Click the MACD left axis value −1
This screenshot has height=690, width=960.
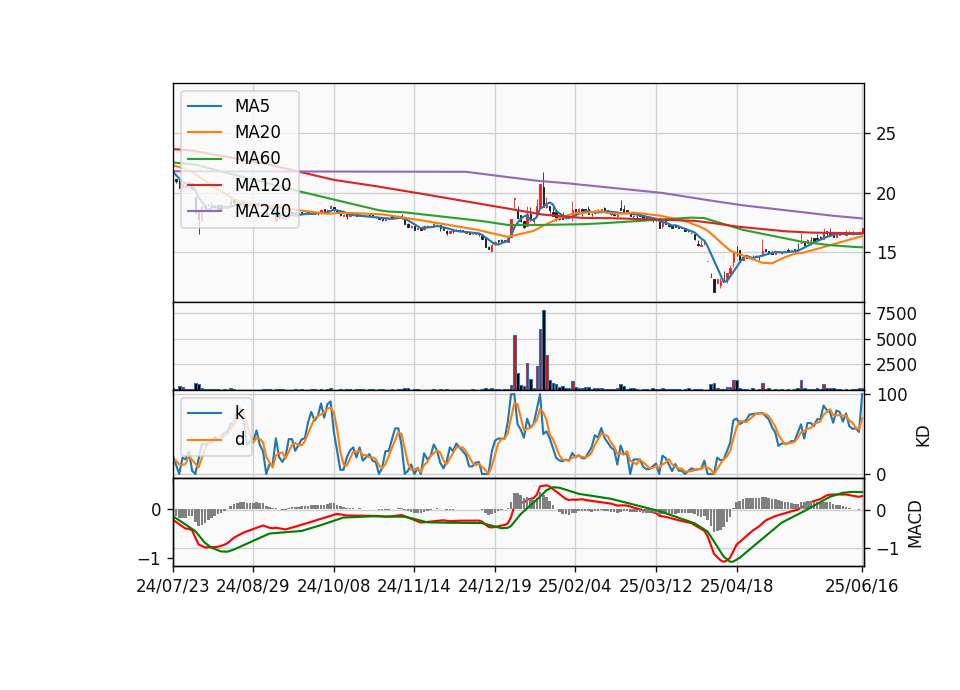pos(149,558)
